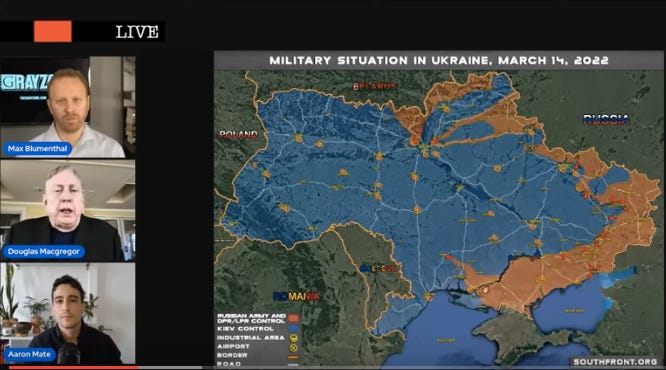Click the RUSSIA label on the map

(x=606, y=119)
